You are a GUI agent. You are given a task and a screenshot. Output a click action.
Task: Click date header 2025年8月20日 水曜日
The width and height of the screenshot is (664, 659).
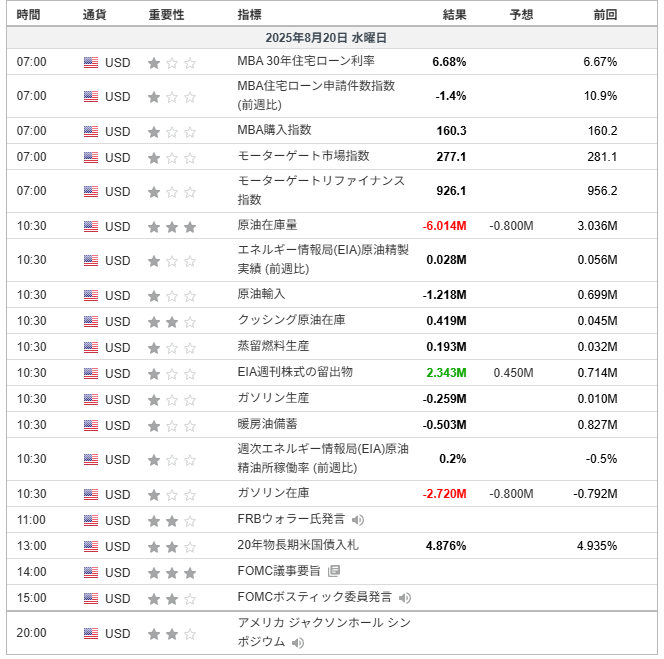coord(326,38)
